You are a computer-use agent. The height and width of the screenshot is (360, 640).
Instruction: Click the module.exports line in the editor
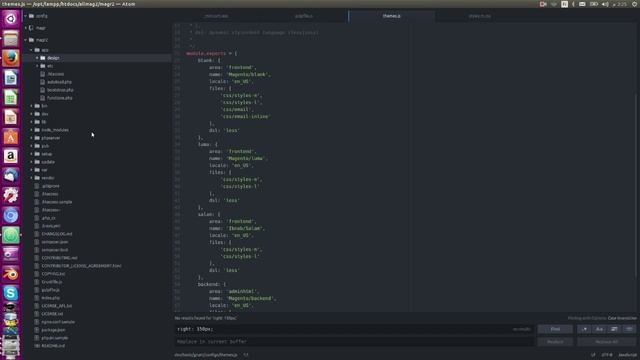click(x=211, y=53)
